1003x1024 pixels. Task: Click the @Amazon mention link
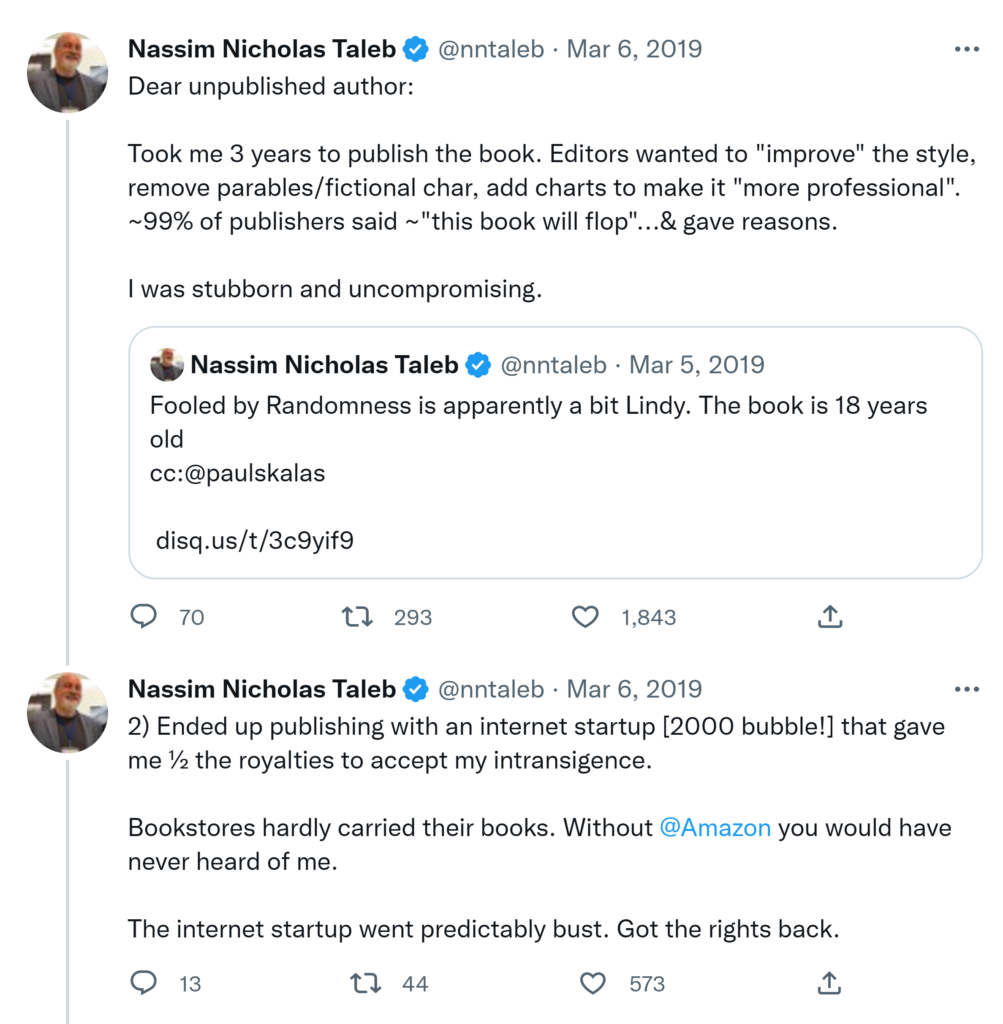[x=715, y=828]
